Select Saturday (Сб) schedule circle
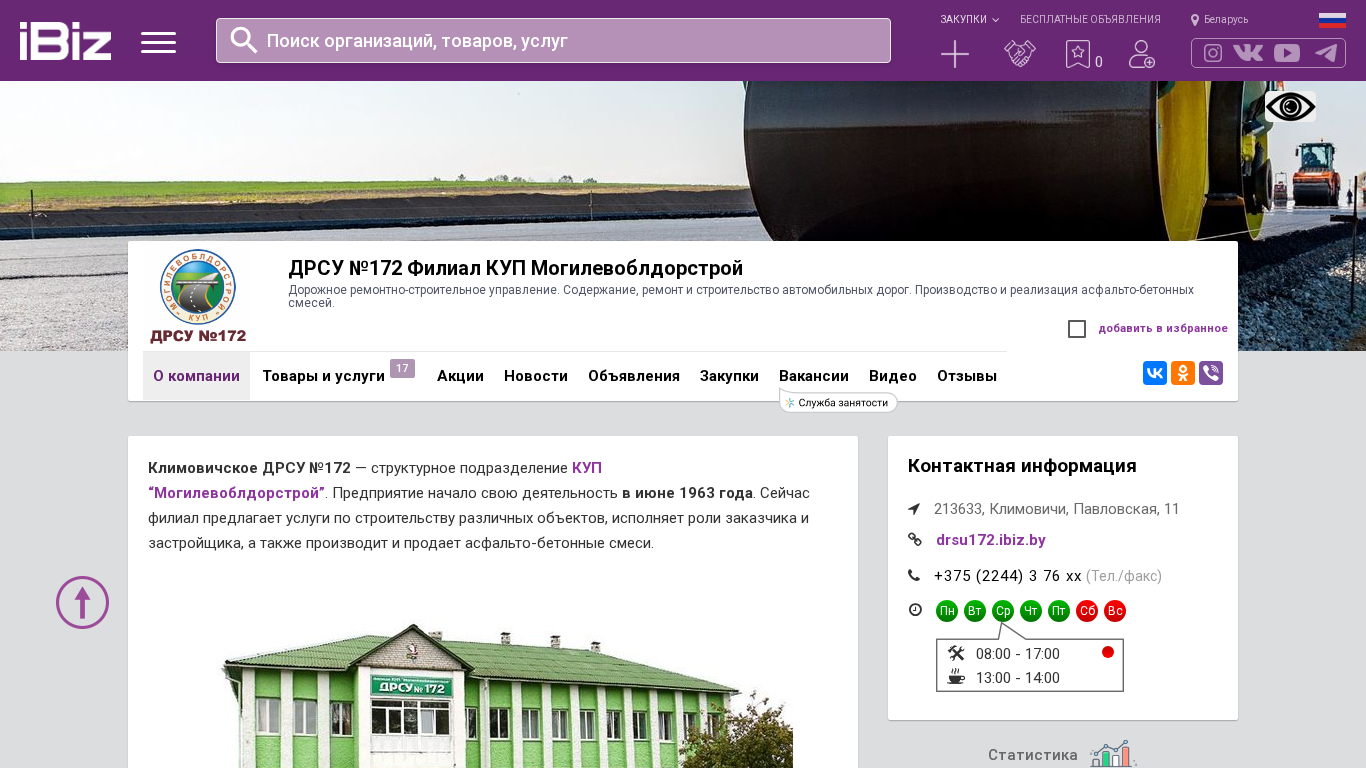The width and height of the screenshot is (1366, 768). point(1087,611)
